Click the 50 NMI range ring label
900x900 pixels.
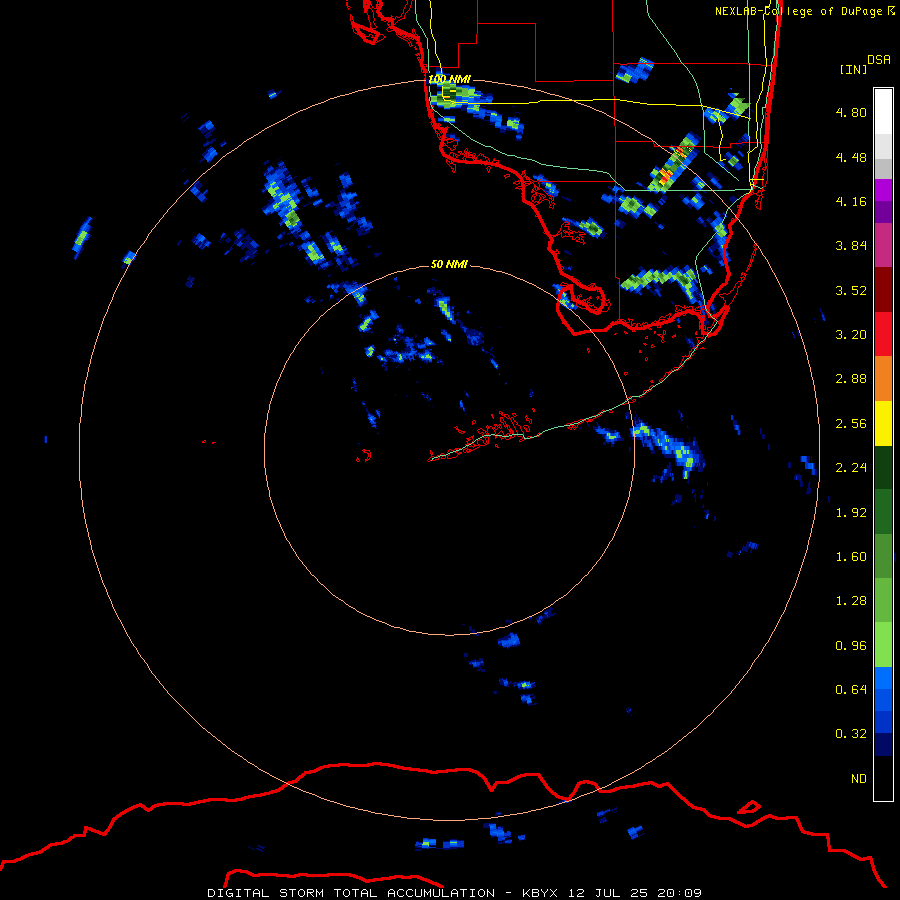click(x=449, y=264)
